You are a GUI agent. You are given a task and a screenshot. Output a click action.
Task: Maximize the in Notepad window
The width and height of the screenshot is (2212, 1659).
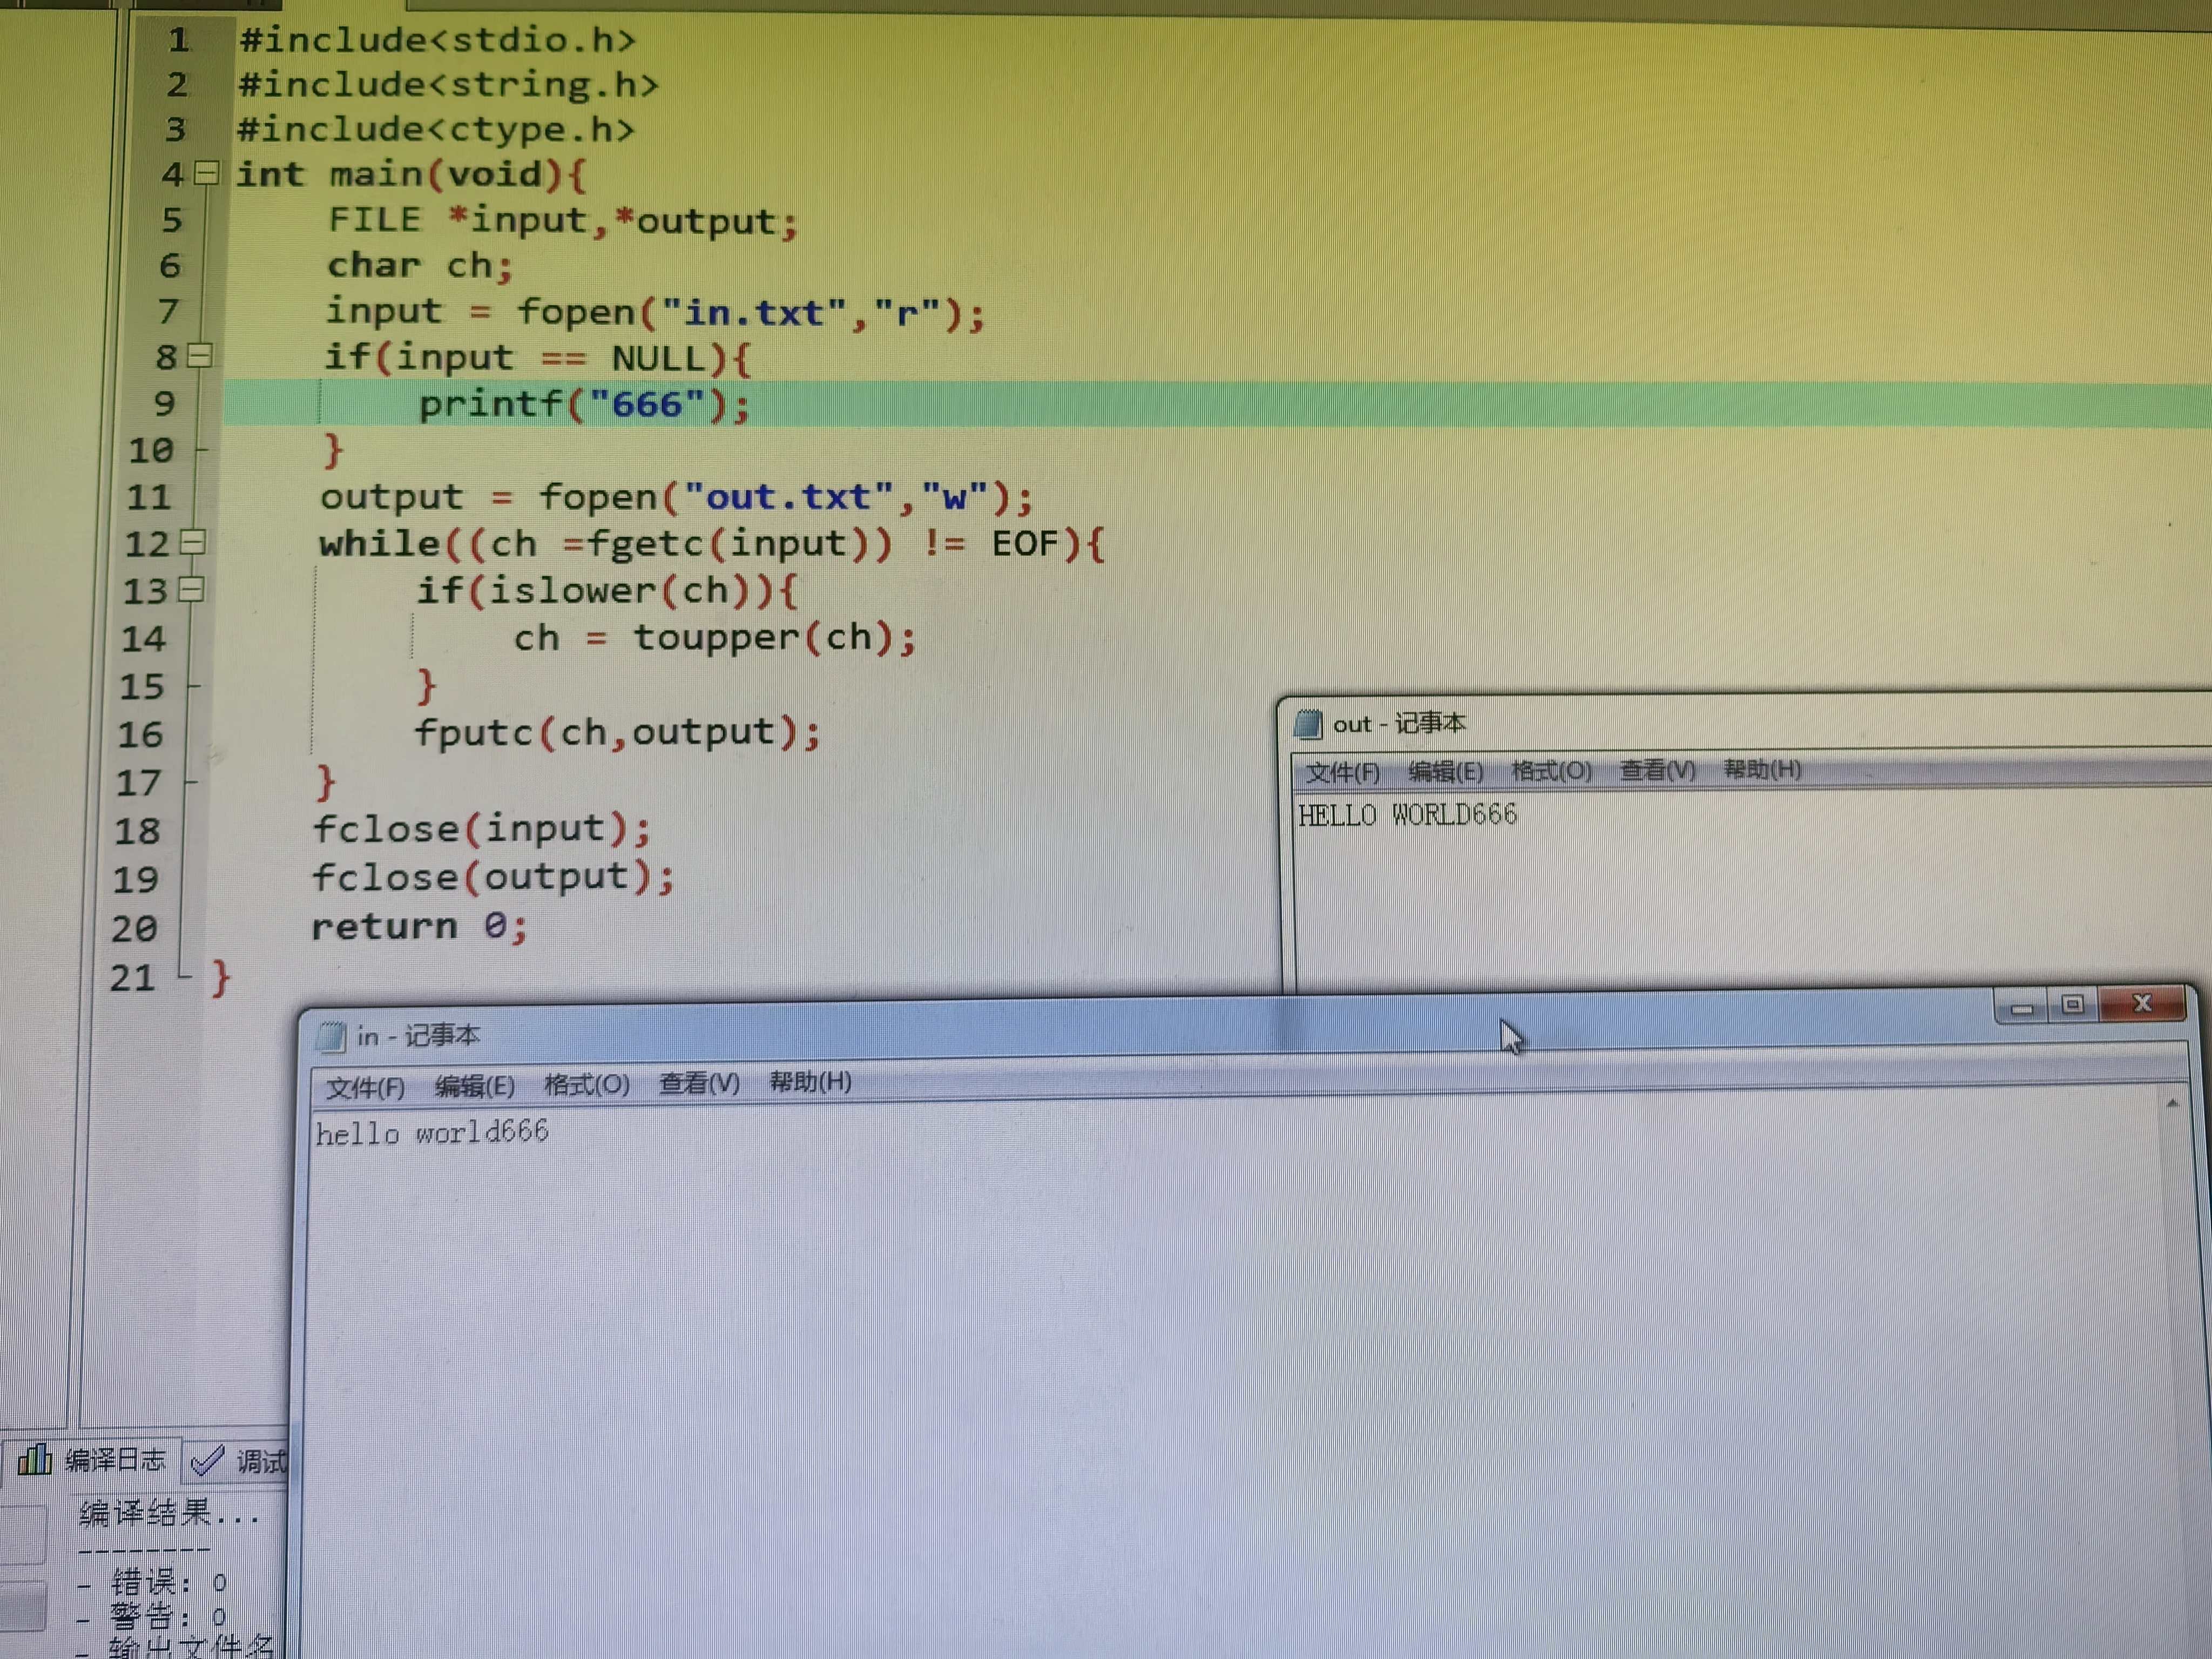pos(2072,1004)
